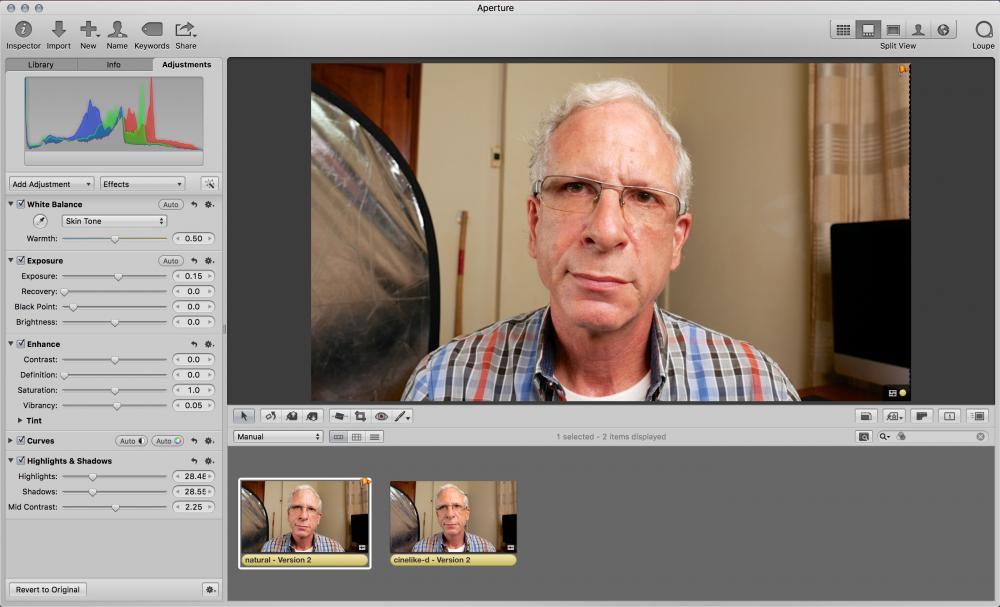Open the Skin Tone white balance menu

click(x=113, y=221)
